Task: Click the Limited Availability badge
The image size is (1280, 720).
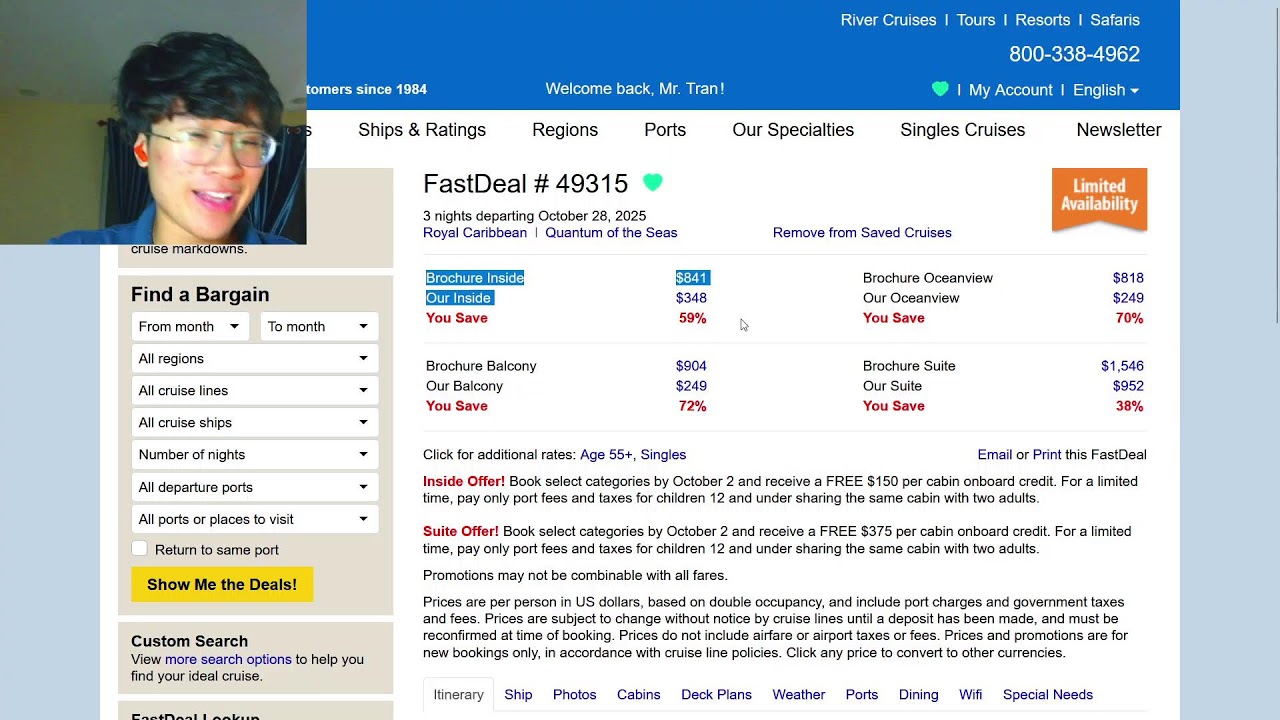Action: [1099, 199]
